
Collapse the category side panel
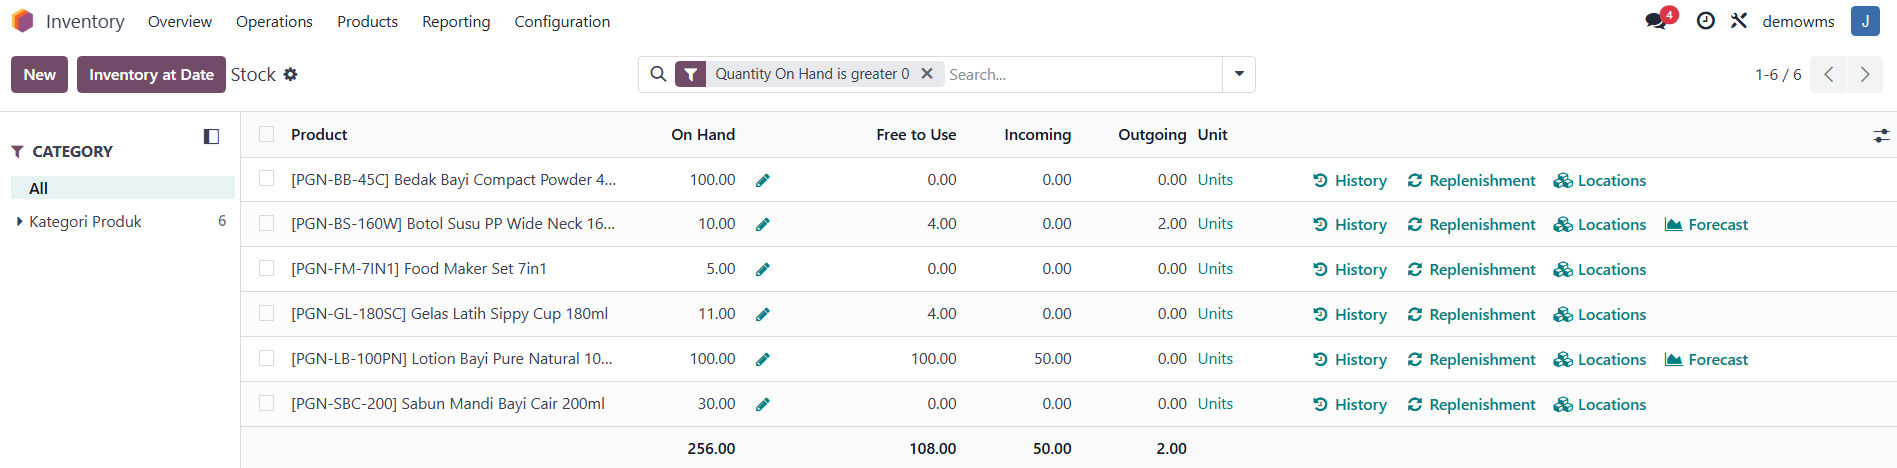tap(211, 136)
